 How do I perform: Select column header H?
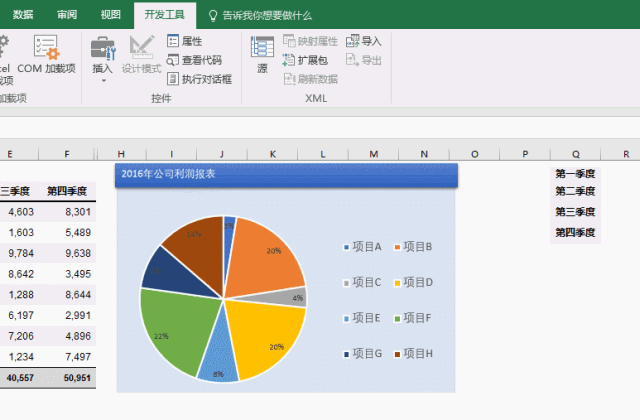[121, 154]
